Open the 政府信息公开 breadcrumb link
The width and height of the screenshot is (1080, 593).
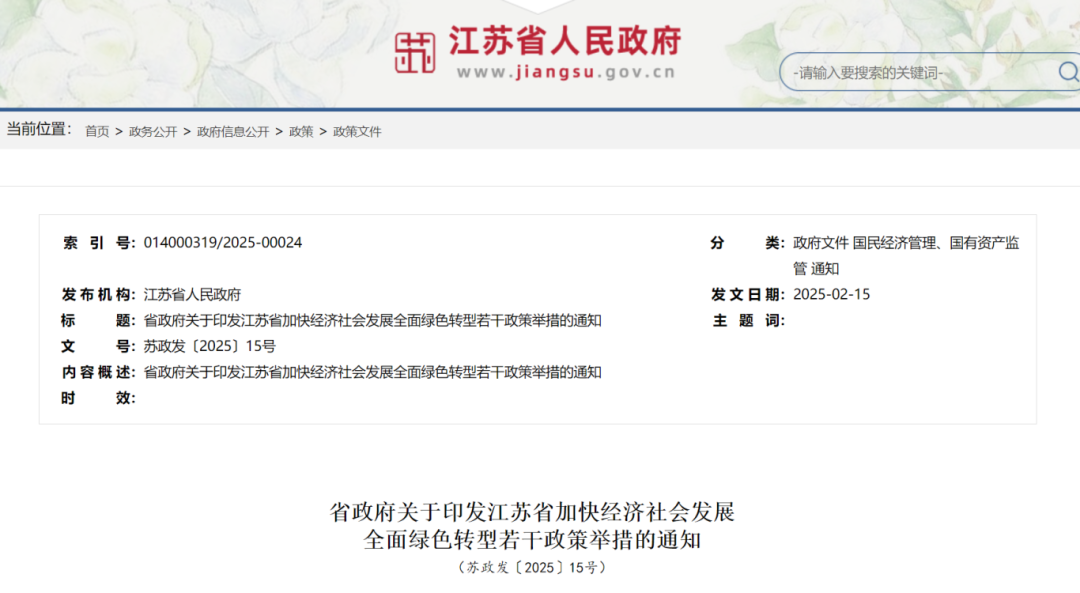[x=230, y=131]
